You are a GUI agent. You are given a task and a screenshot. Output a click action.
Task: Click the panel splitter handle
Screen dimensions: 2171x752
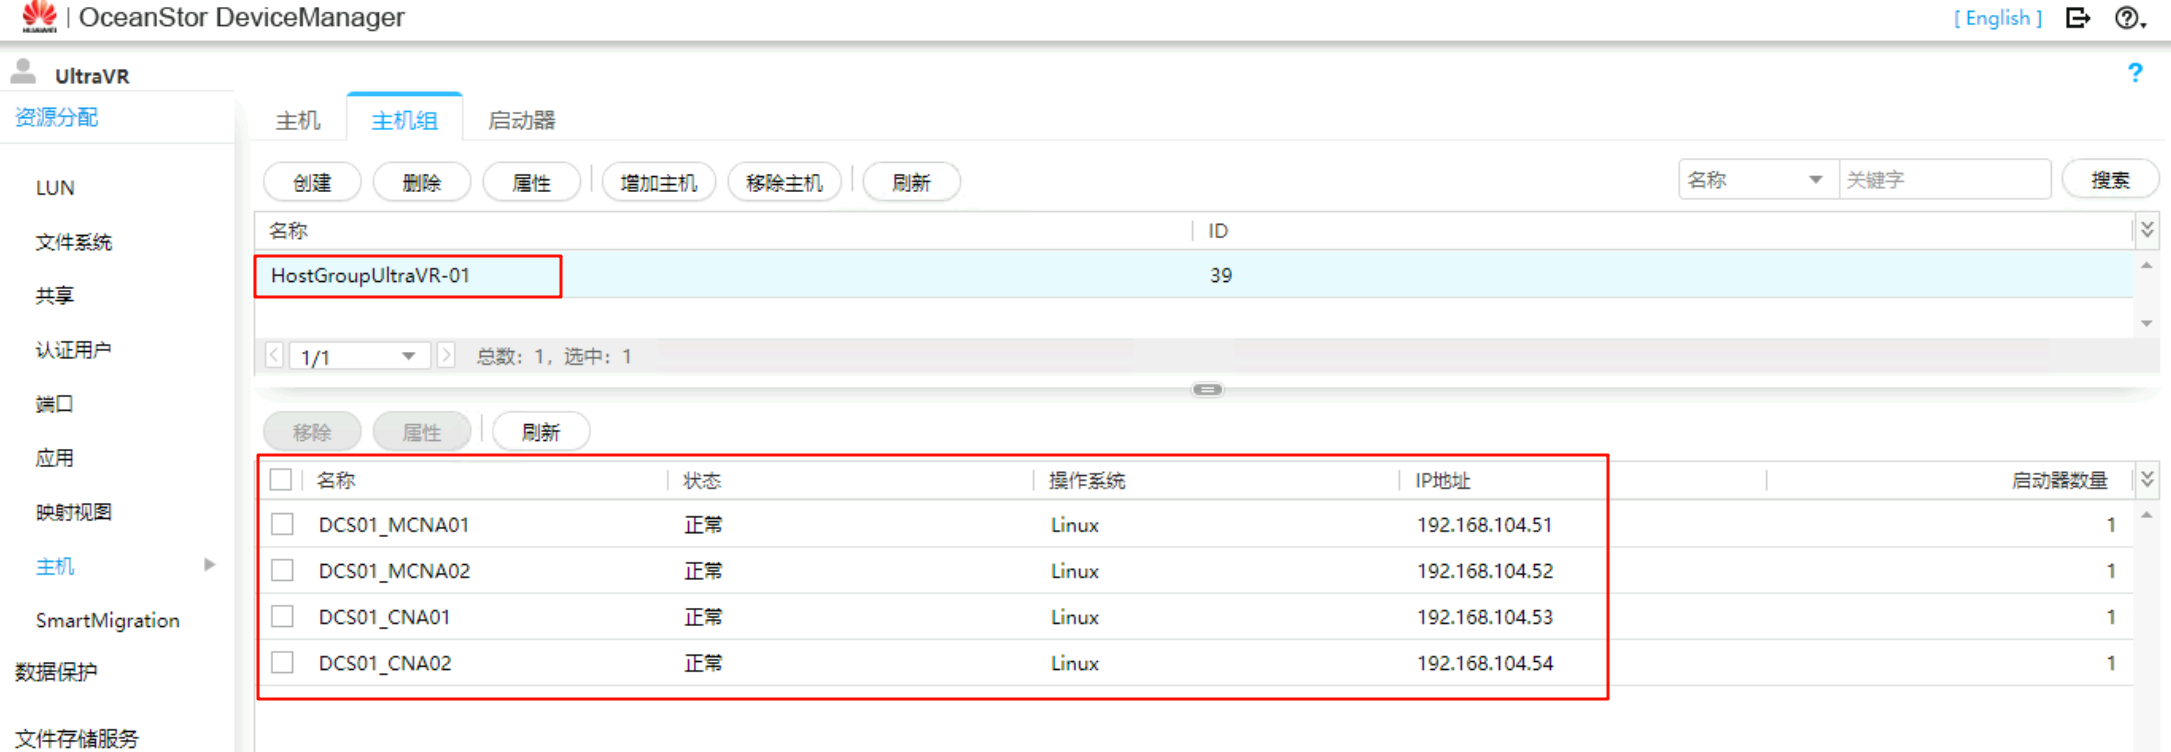(1207, 390)
